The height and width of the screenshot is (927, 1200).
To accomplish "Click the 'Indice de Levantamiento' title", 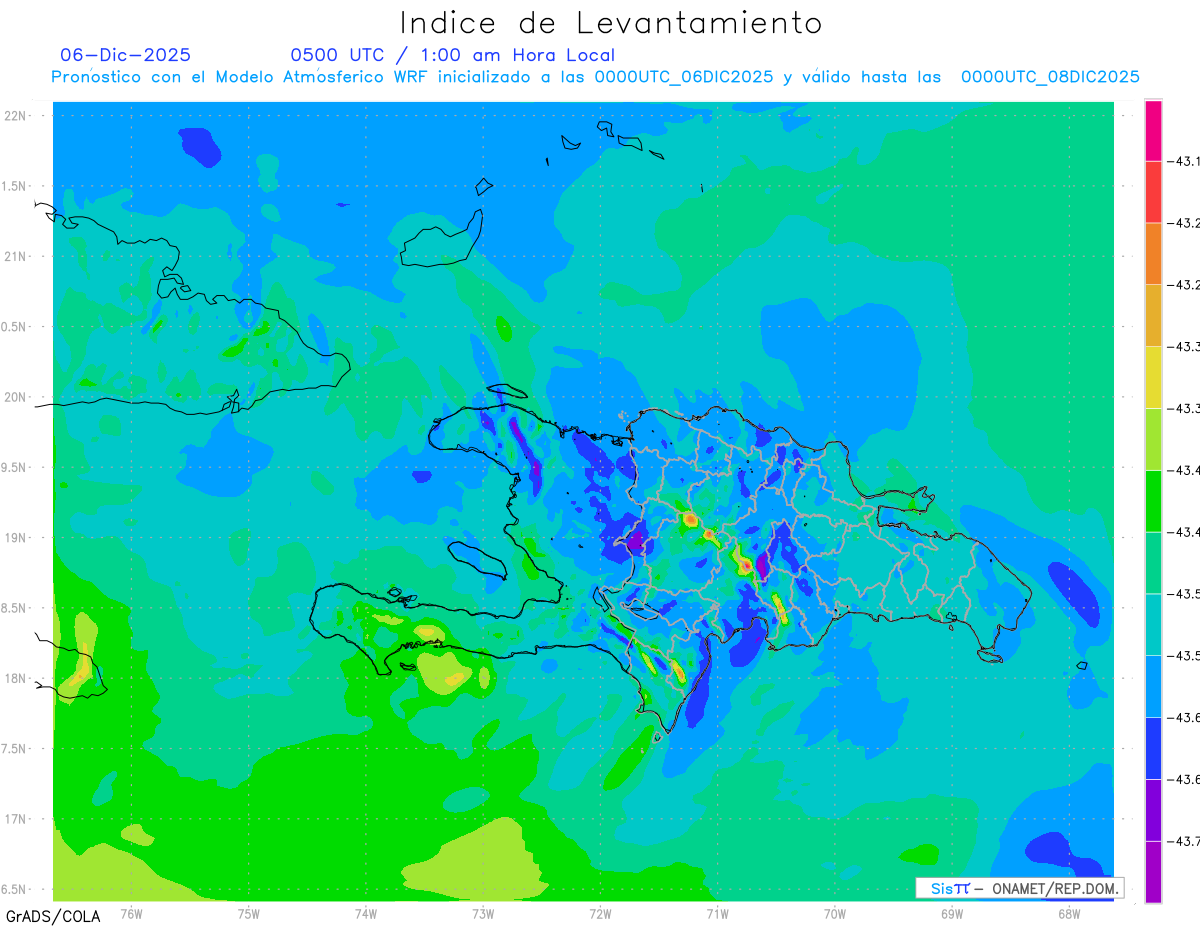I will (611, 22).
